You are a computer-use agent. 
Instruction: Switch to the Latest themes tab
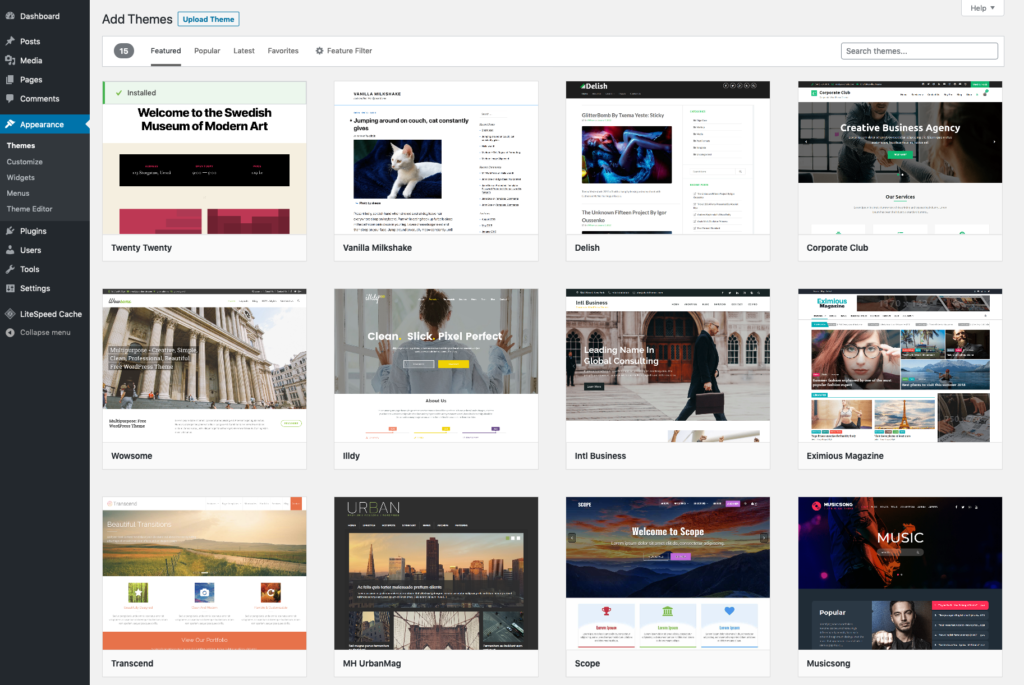244,51
